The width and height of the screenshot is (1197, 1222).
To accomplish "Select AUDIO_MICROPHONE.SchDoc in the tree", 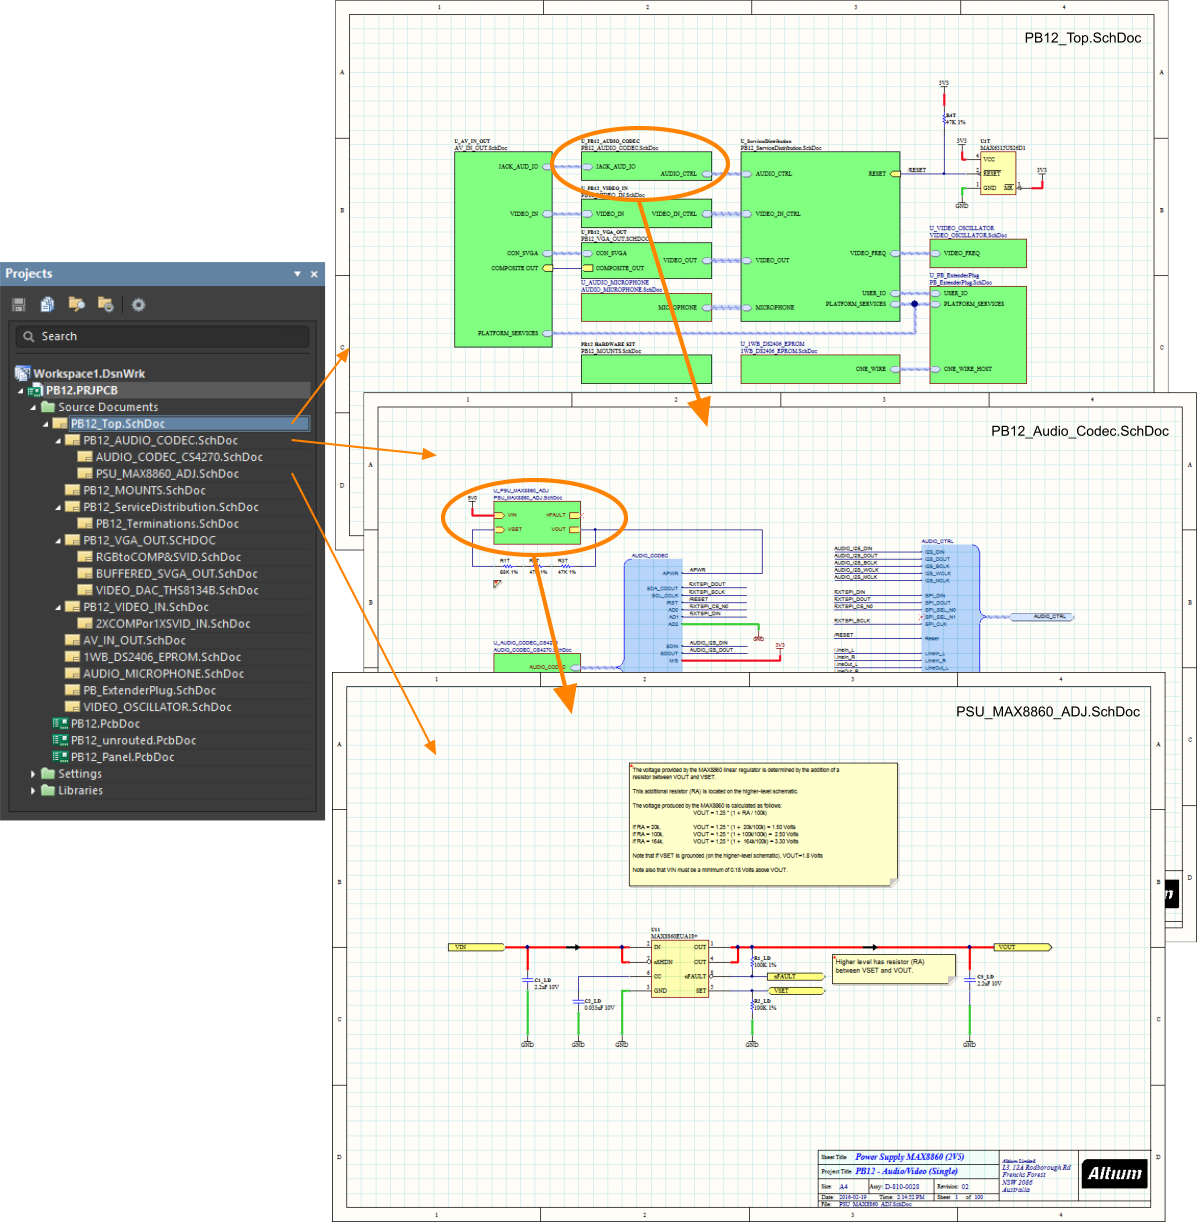I will click(x=163, y=674).
